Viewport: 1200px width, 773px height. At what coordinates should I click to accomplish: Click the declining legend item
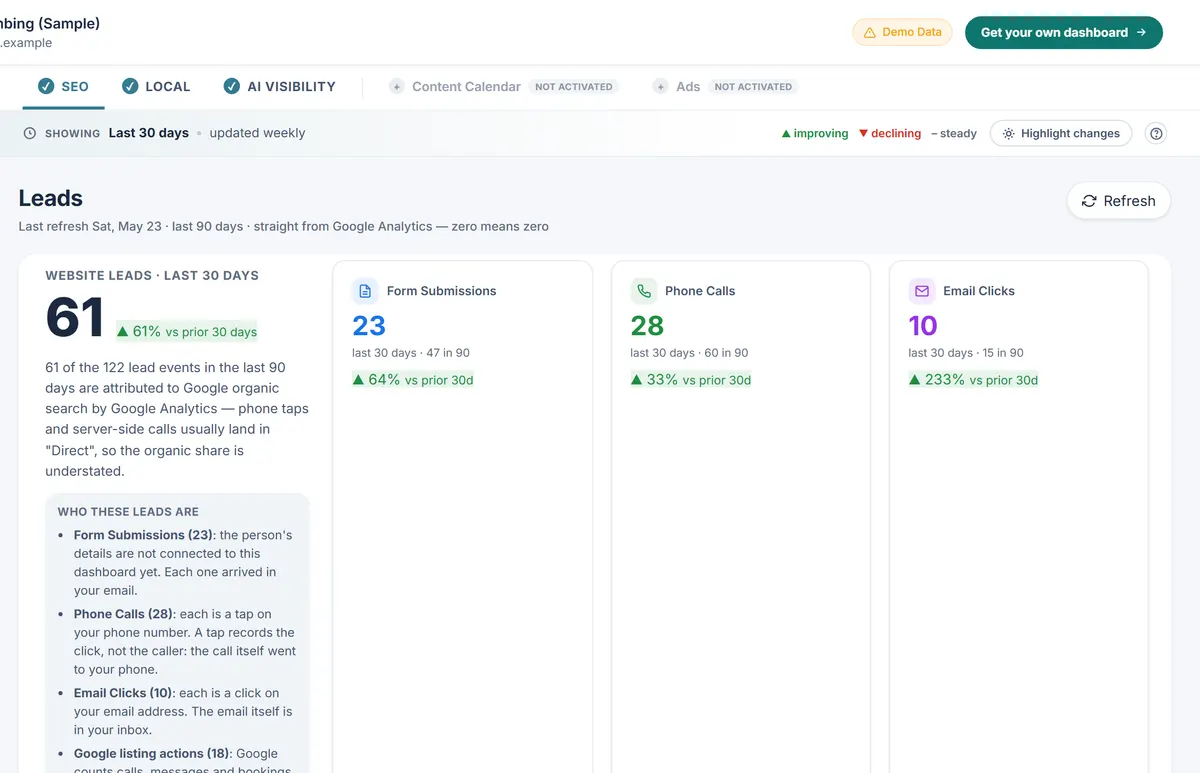coord(890,133)
